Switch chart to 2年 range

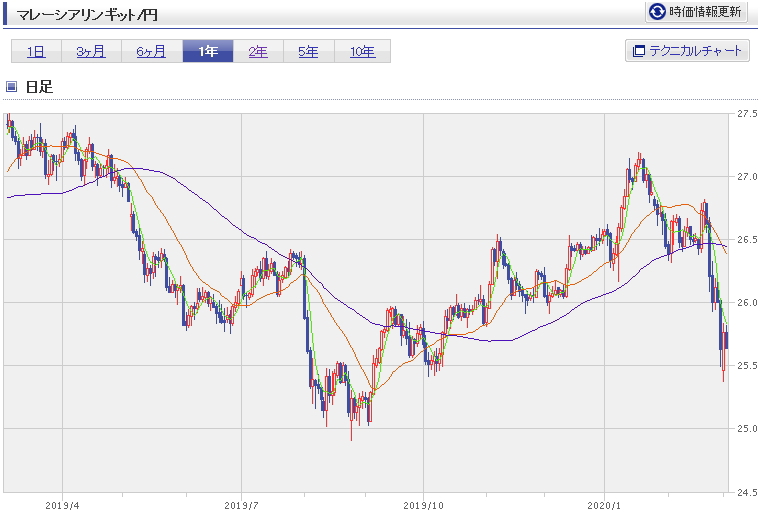pyautogui.click(x=258, y=51)
